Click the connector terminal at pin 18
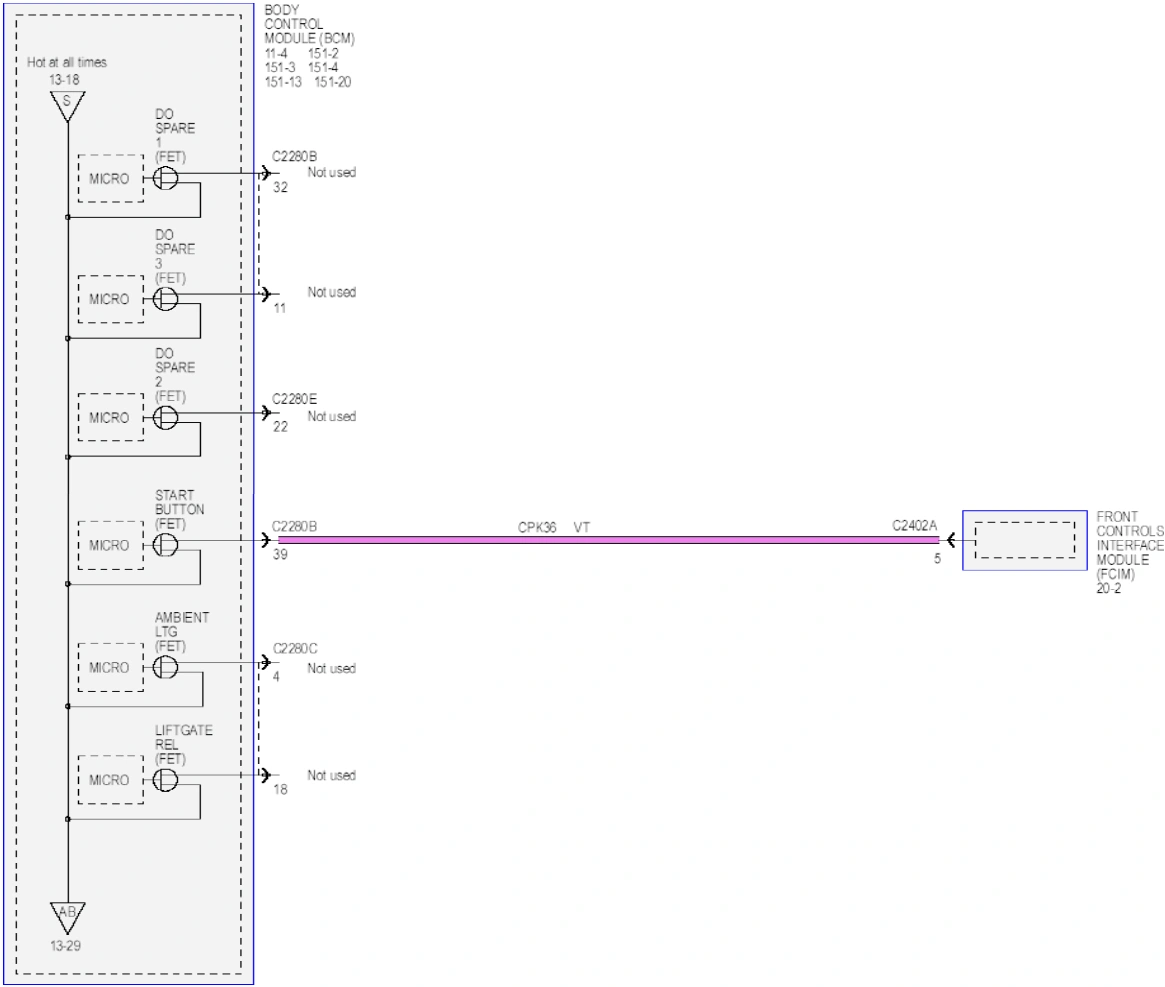The height and width of the screenshot is (987, 1165). pyautogui.click(x=266, y=775)
